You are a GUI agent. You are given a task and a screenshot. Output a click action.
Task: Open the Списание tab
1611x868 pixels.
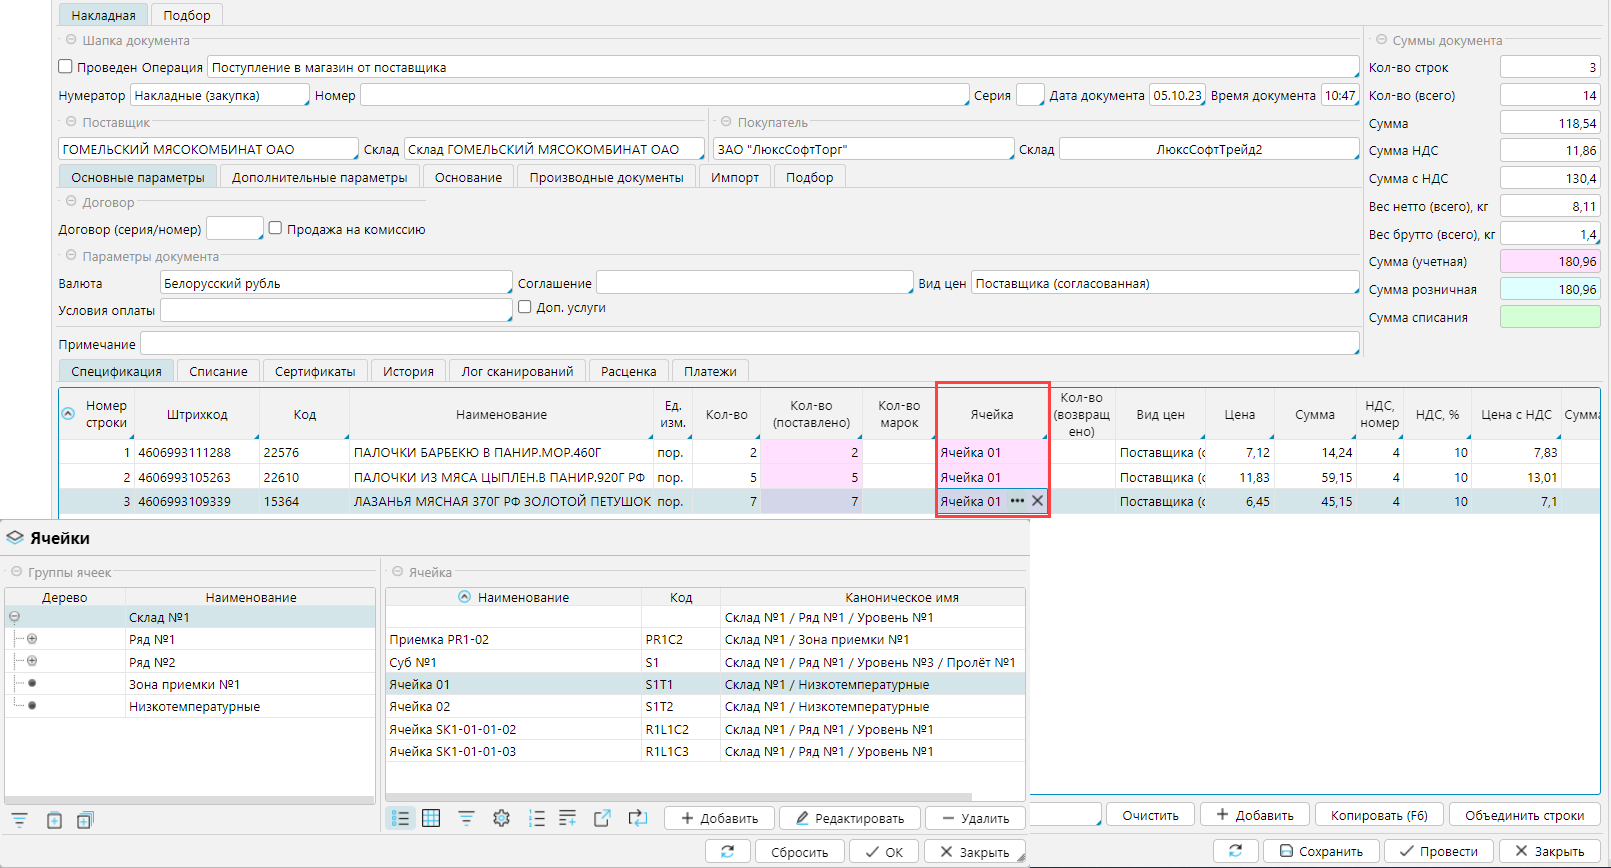(218, 371)
